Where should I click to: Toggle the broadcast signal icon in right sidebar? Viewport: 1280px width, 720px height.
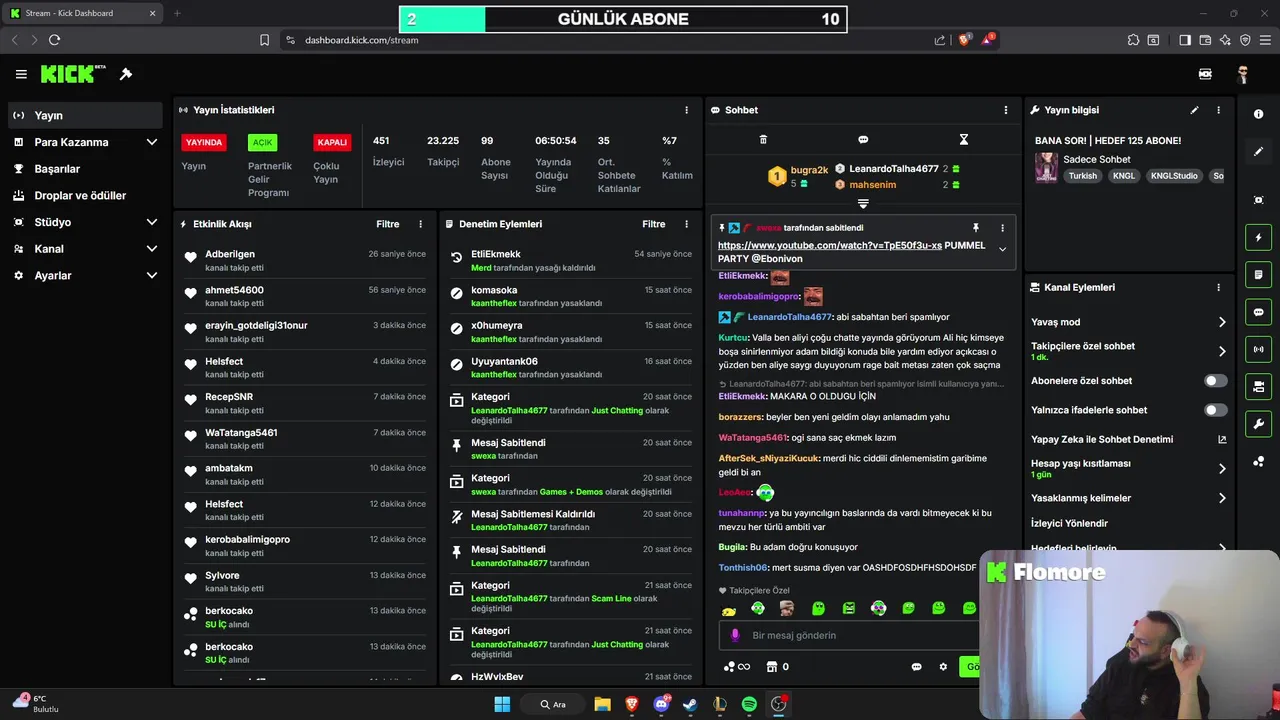click(x=1258, y=349)
